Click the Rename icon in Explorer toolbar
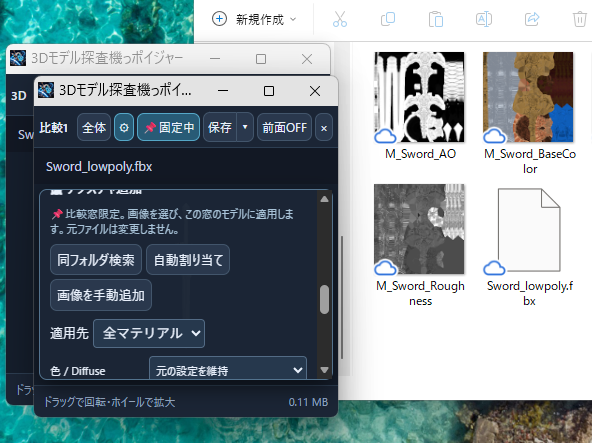This screenshot has height=443, width=592. (x=484, y=19)
